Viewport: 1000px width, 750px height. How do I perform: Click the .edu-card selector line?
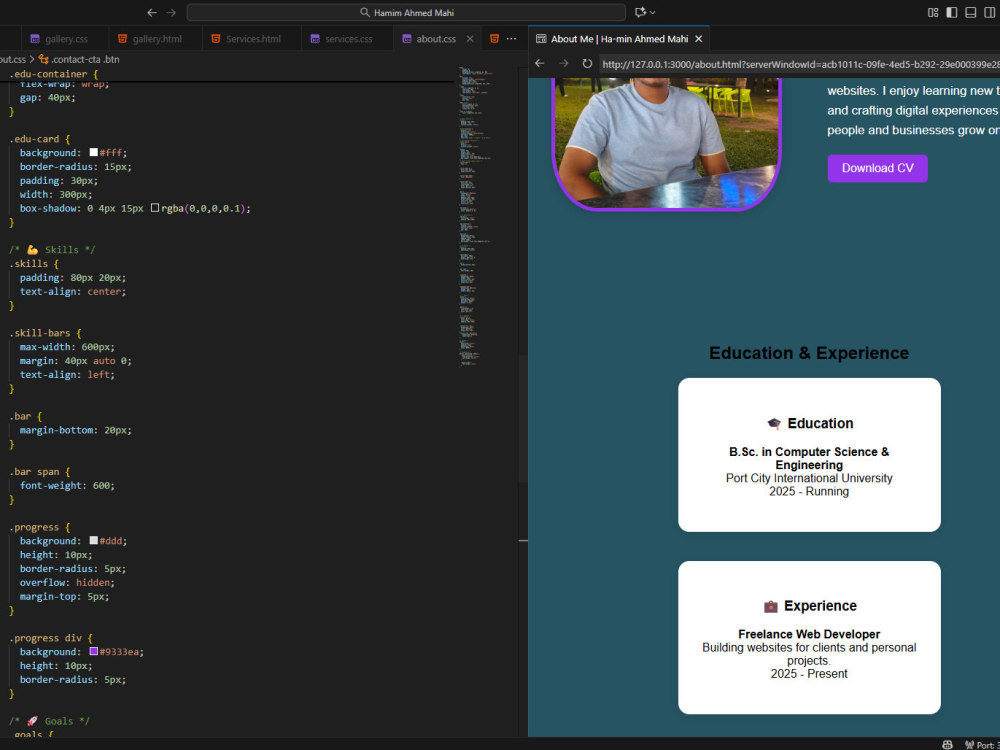[x=39, y=139]
